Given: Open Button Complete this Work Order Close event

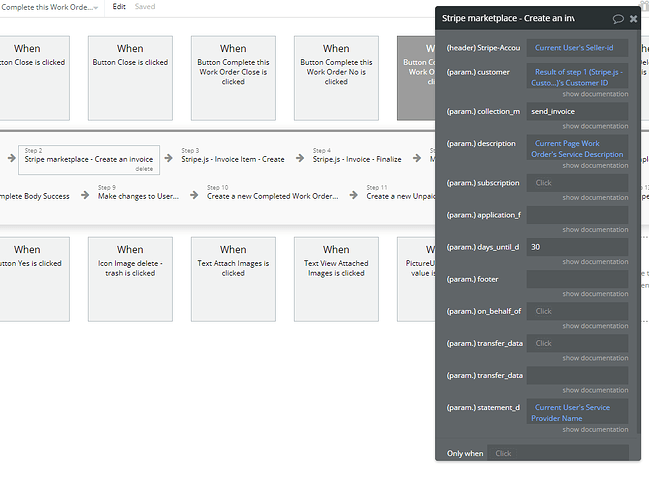Looking at the screenshot, I should pyautogui.click(x=233, y=78).
